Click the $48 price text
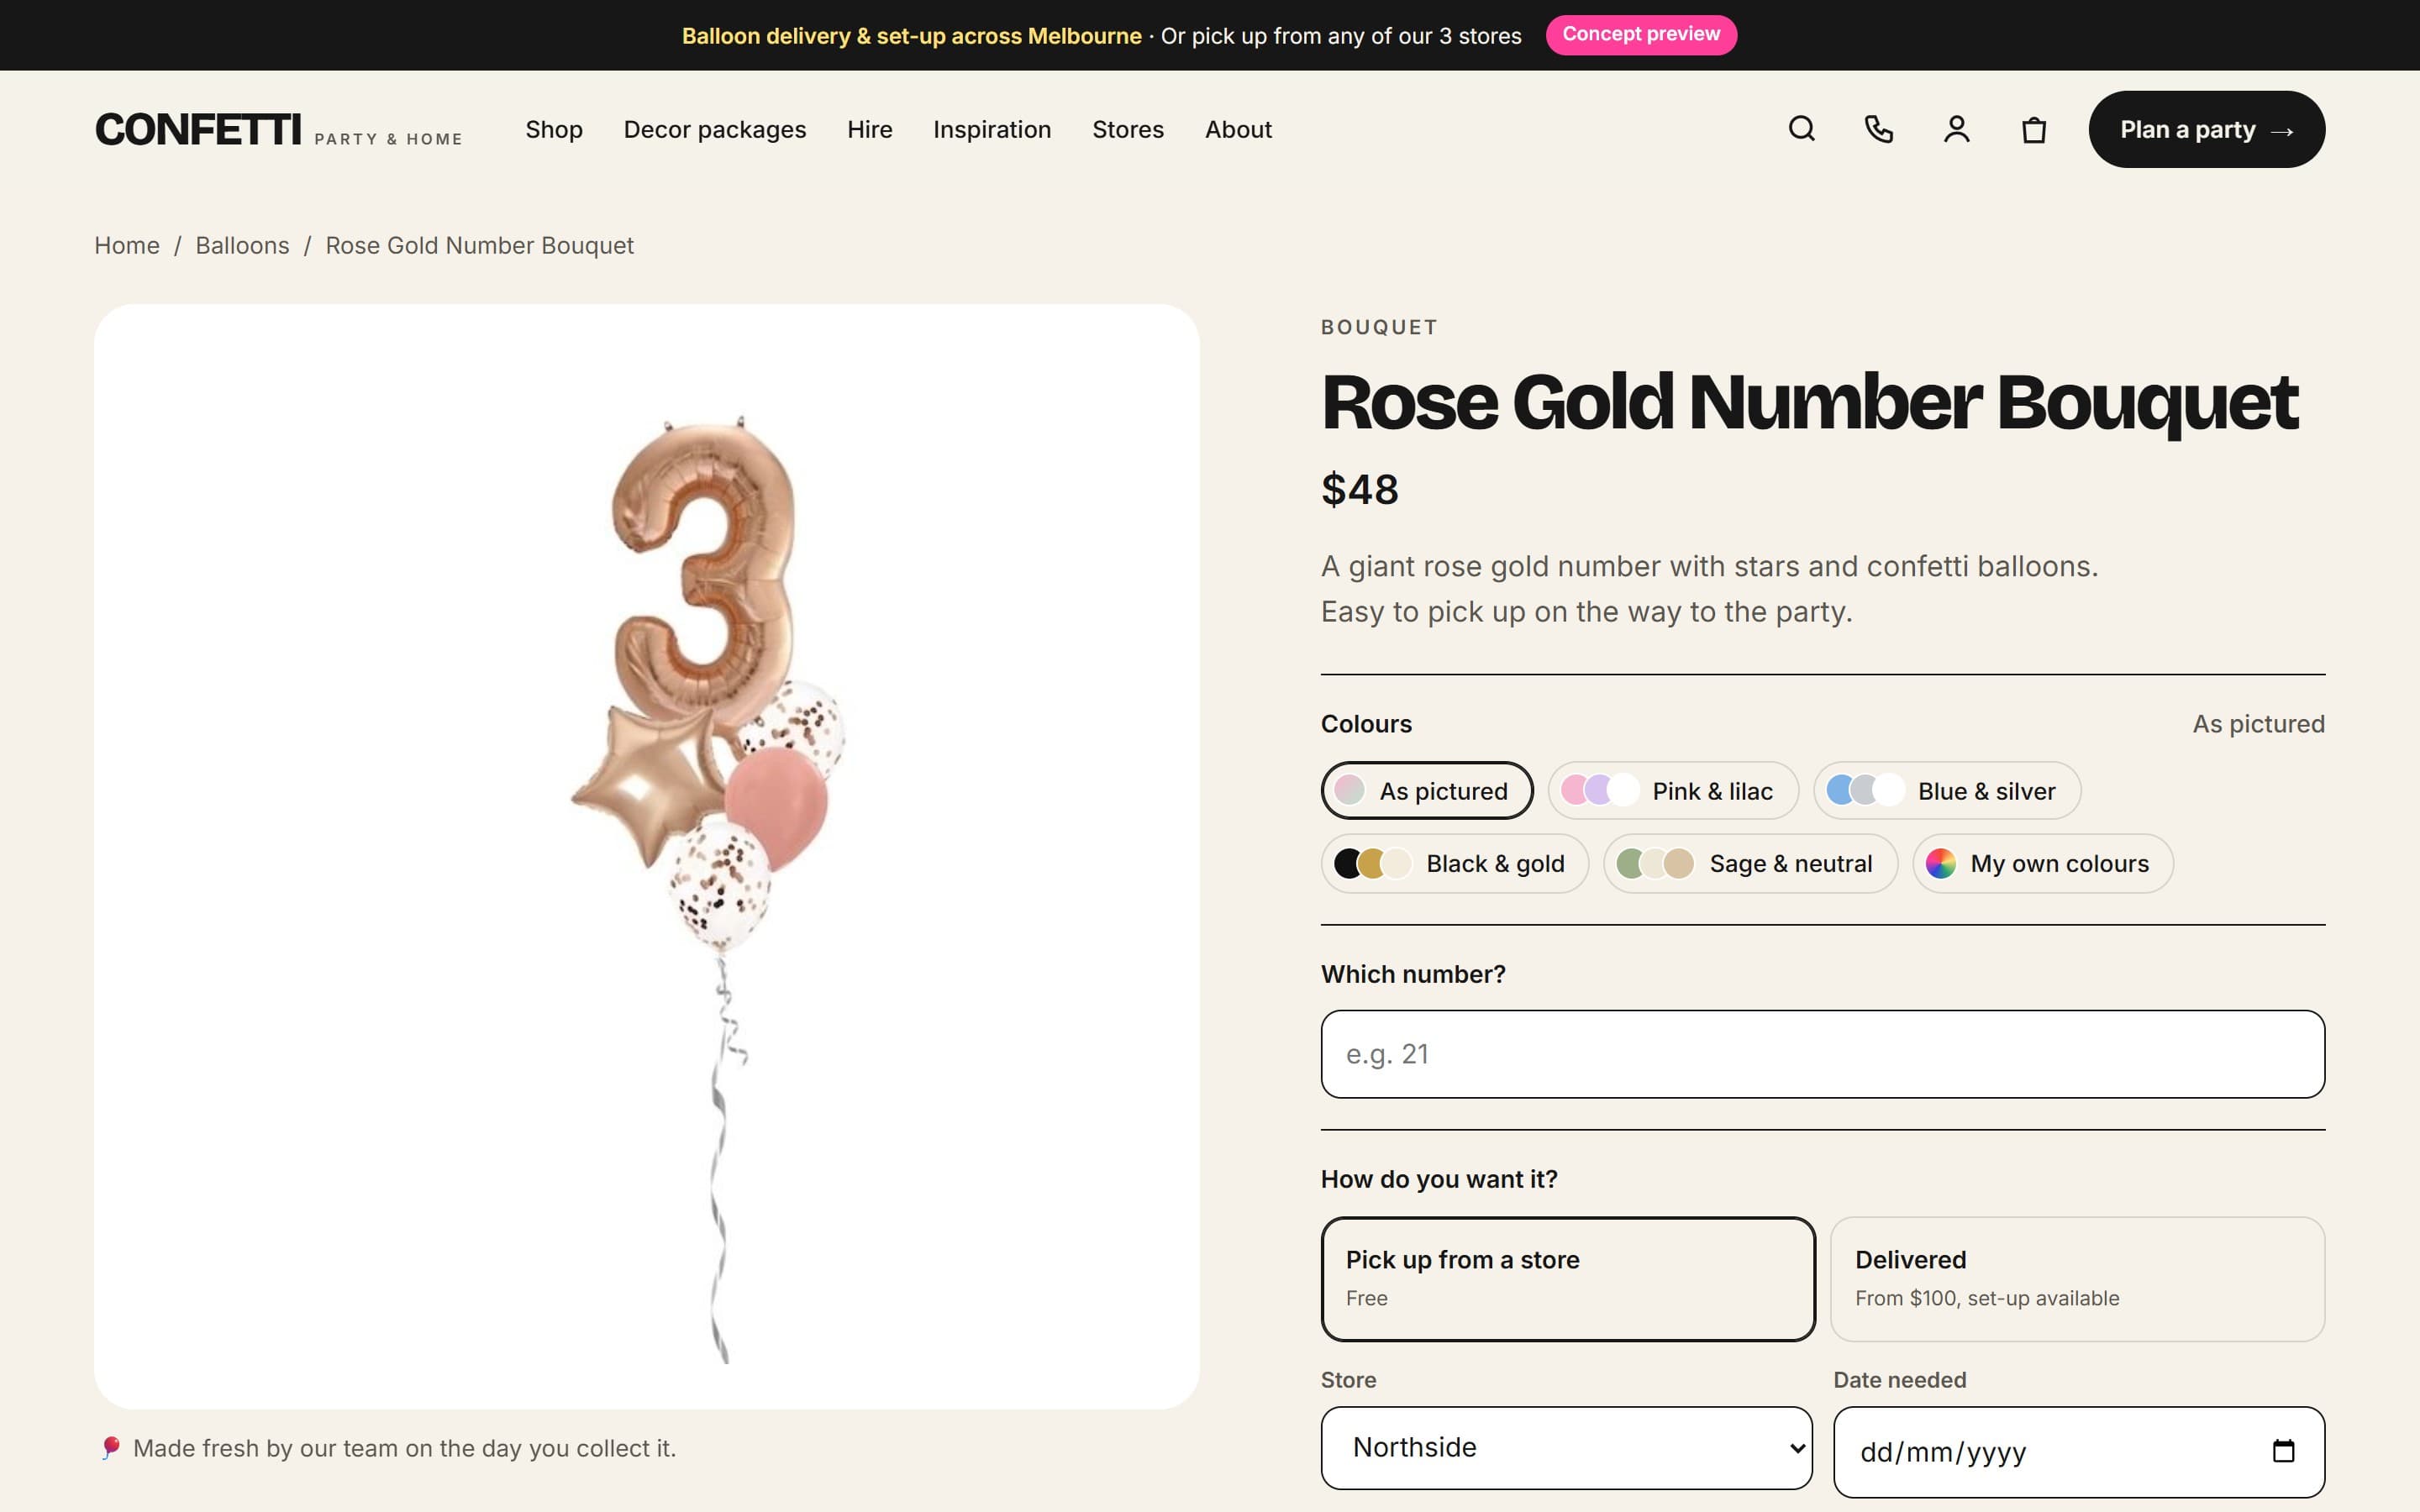This screenshot has height=1512, width=2420. tap(1359, 489)
